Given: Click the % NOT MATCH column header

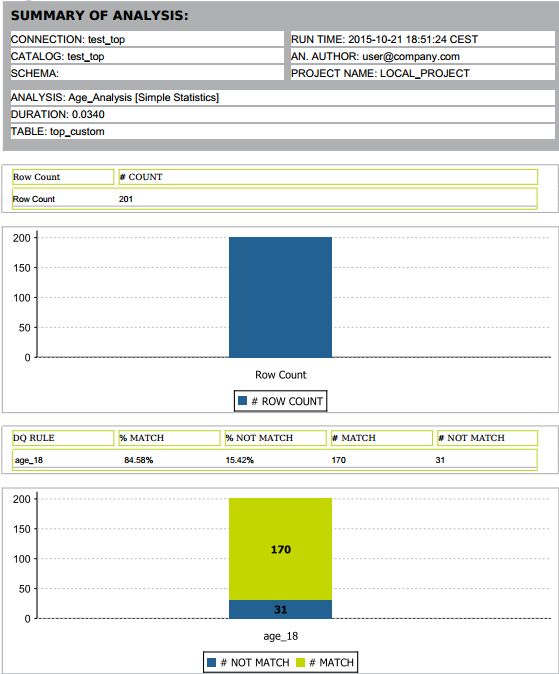Looking at the screenshot, I should [276, 438].
